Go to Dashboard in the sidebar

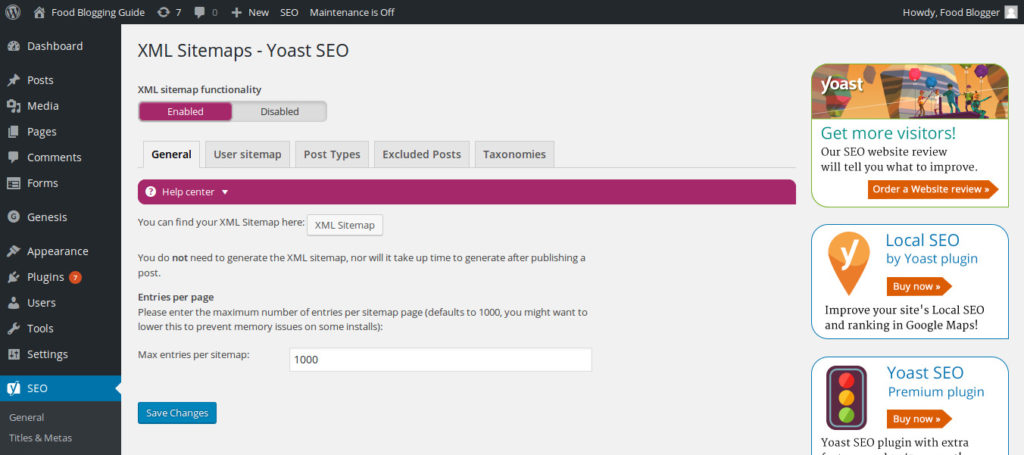pyautogui.click(x=55, y=46)
